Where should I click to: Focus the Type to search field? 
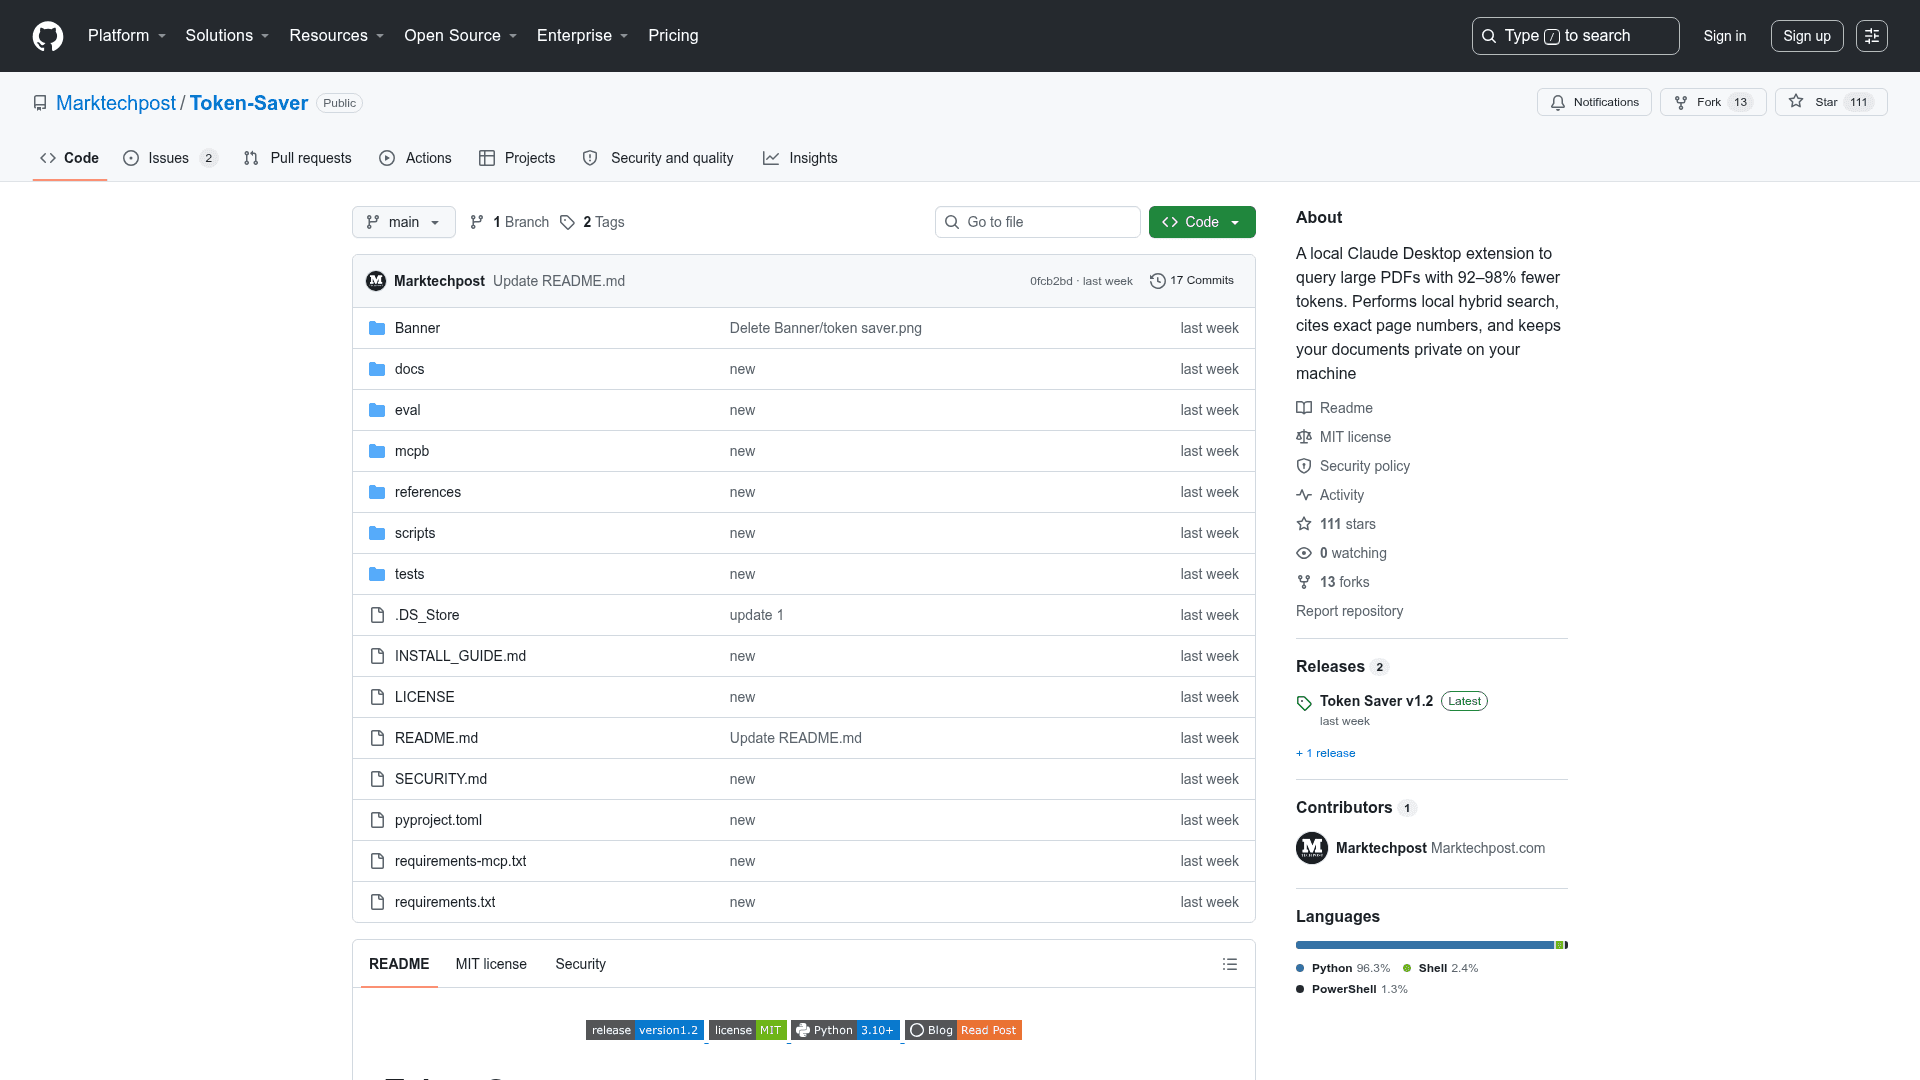click(1575, 36)
